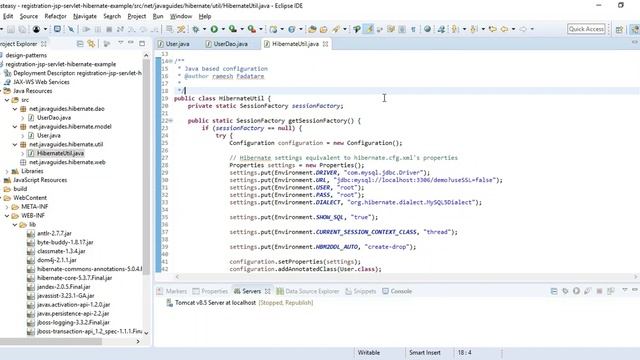Image resolution: width=640 pixels, height=360 pixels.
Task: Select UserDao.java in Project Explorer
Action: tap(54, 118)
